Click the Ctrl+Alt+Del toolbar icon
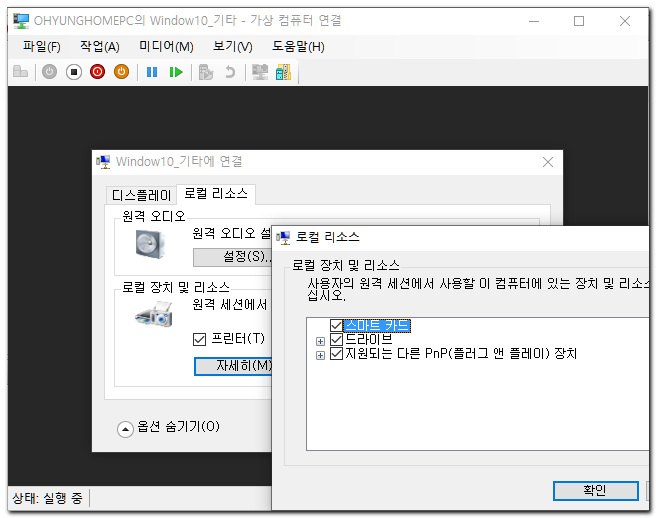 click(20, 72)
